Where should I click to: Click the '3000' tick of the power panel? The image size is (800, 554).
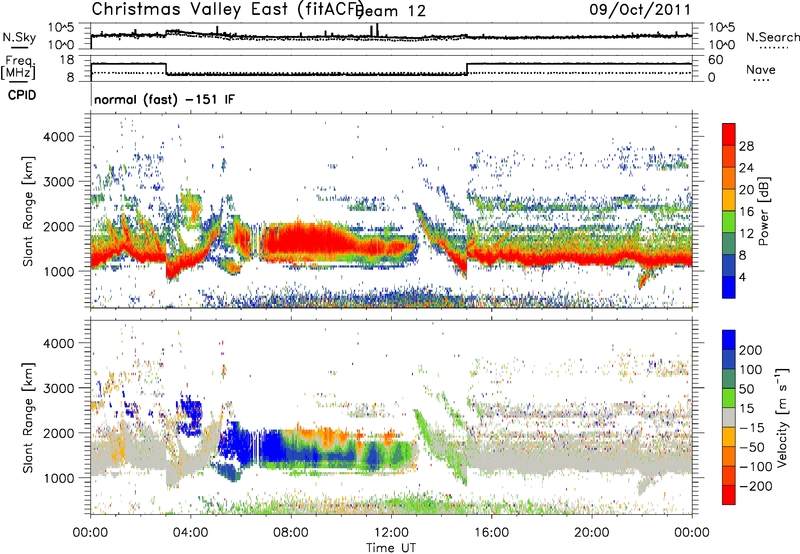point(58,182)
